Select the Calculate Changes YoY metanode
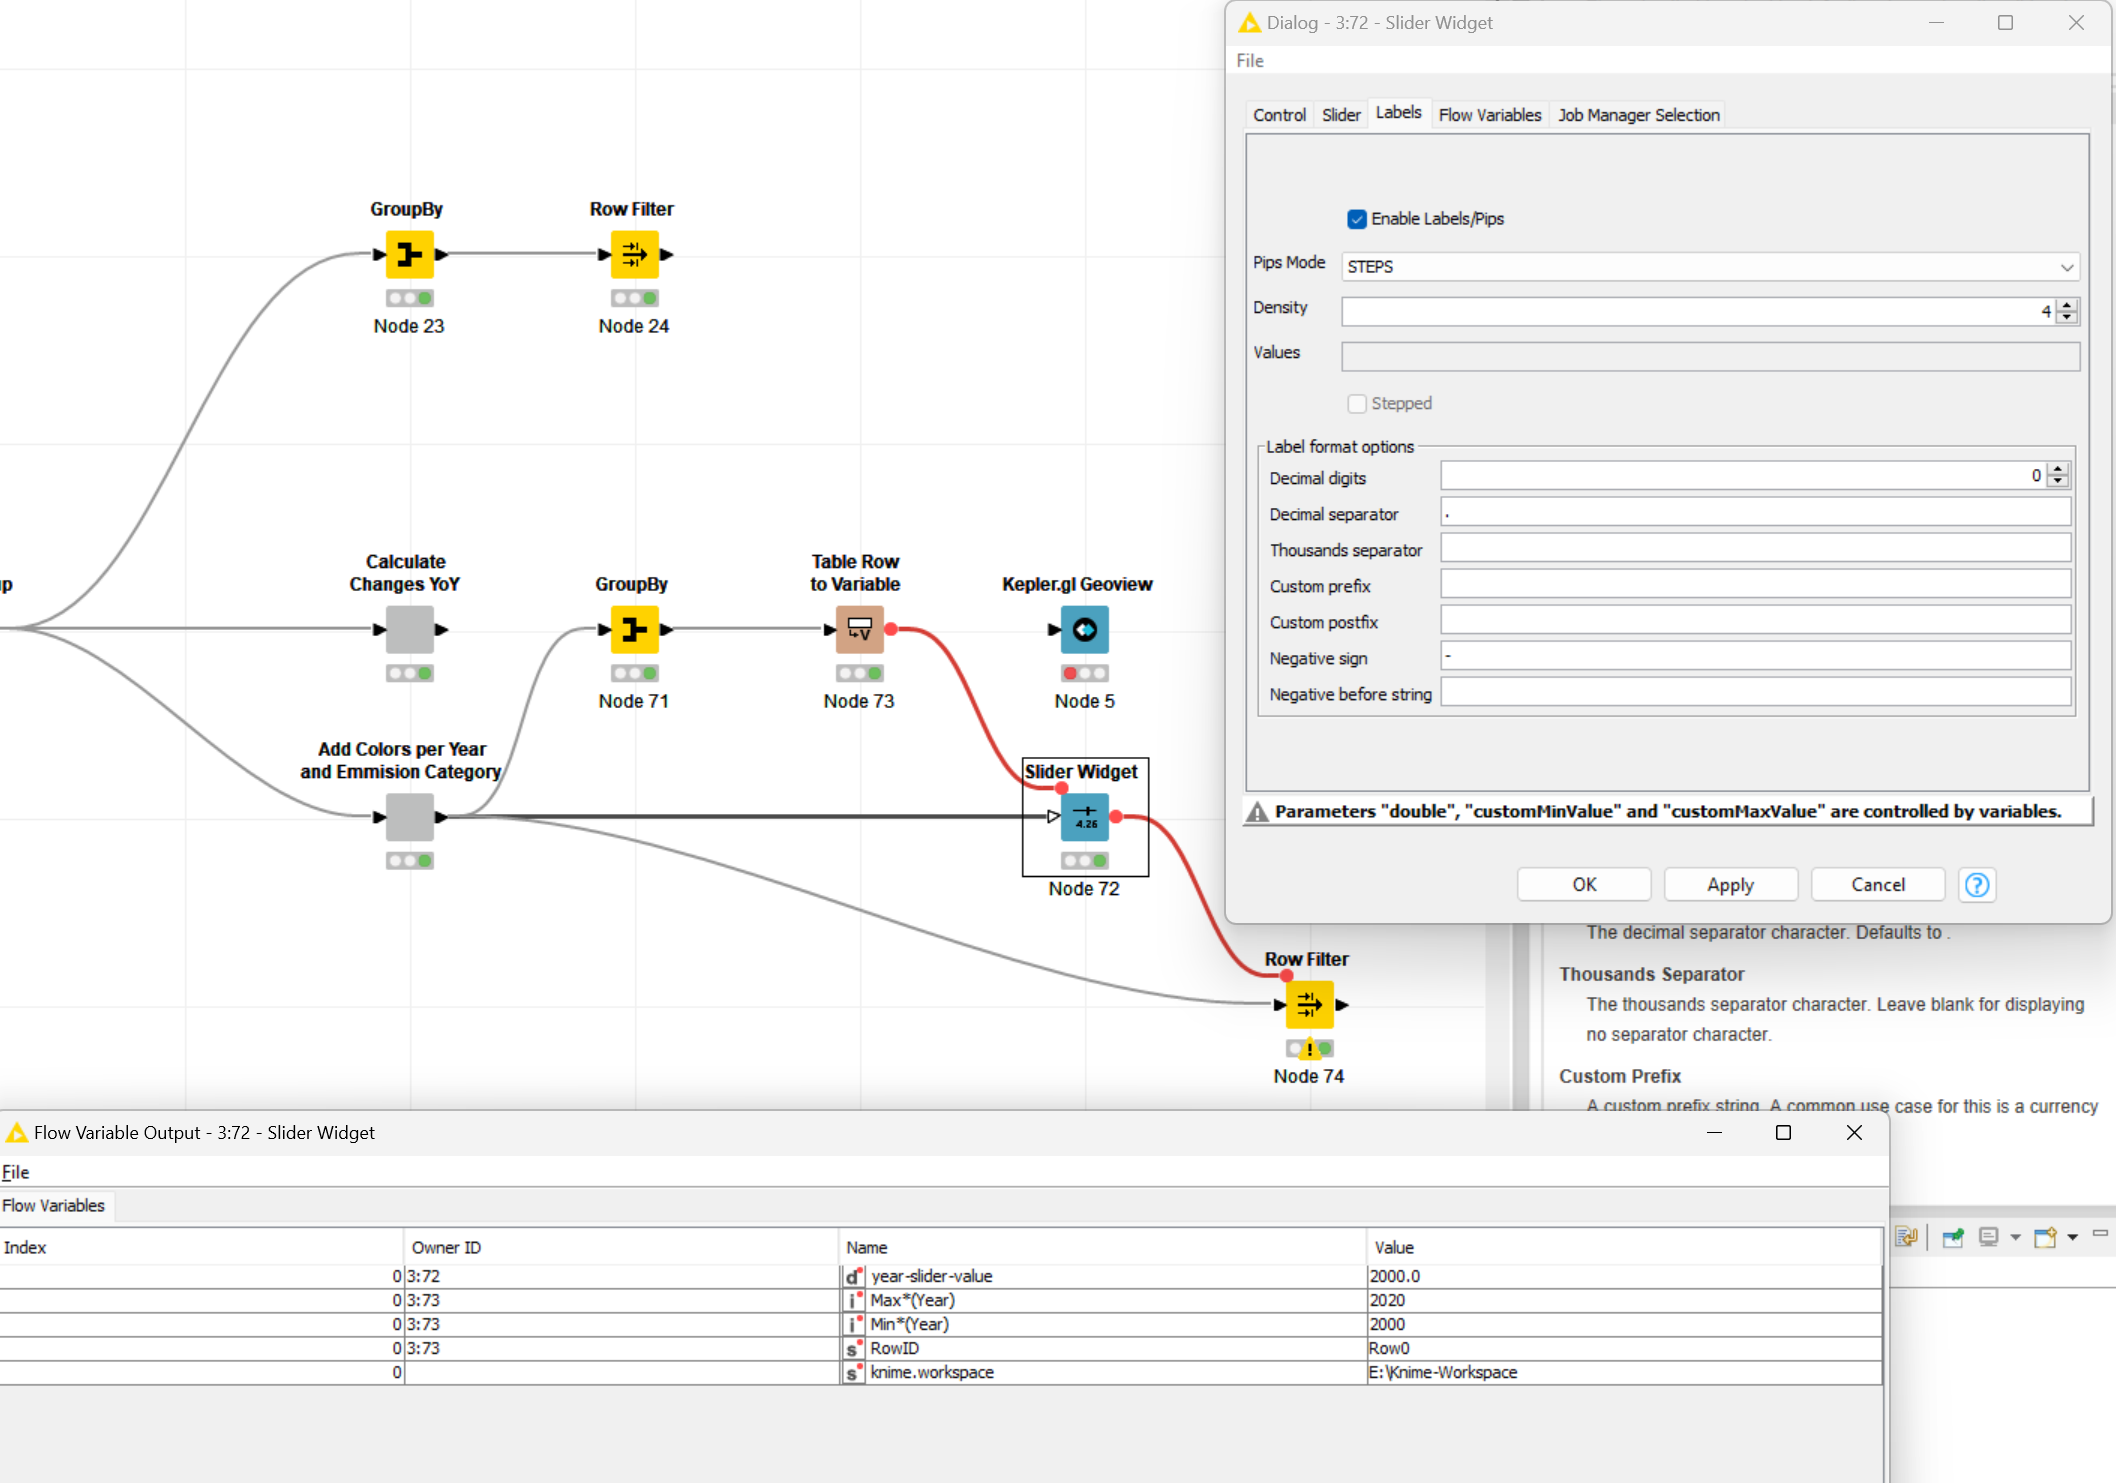Screen dimensions: 2116x1483 coord(410,630)
